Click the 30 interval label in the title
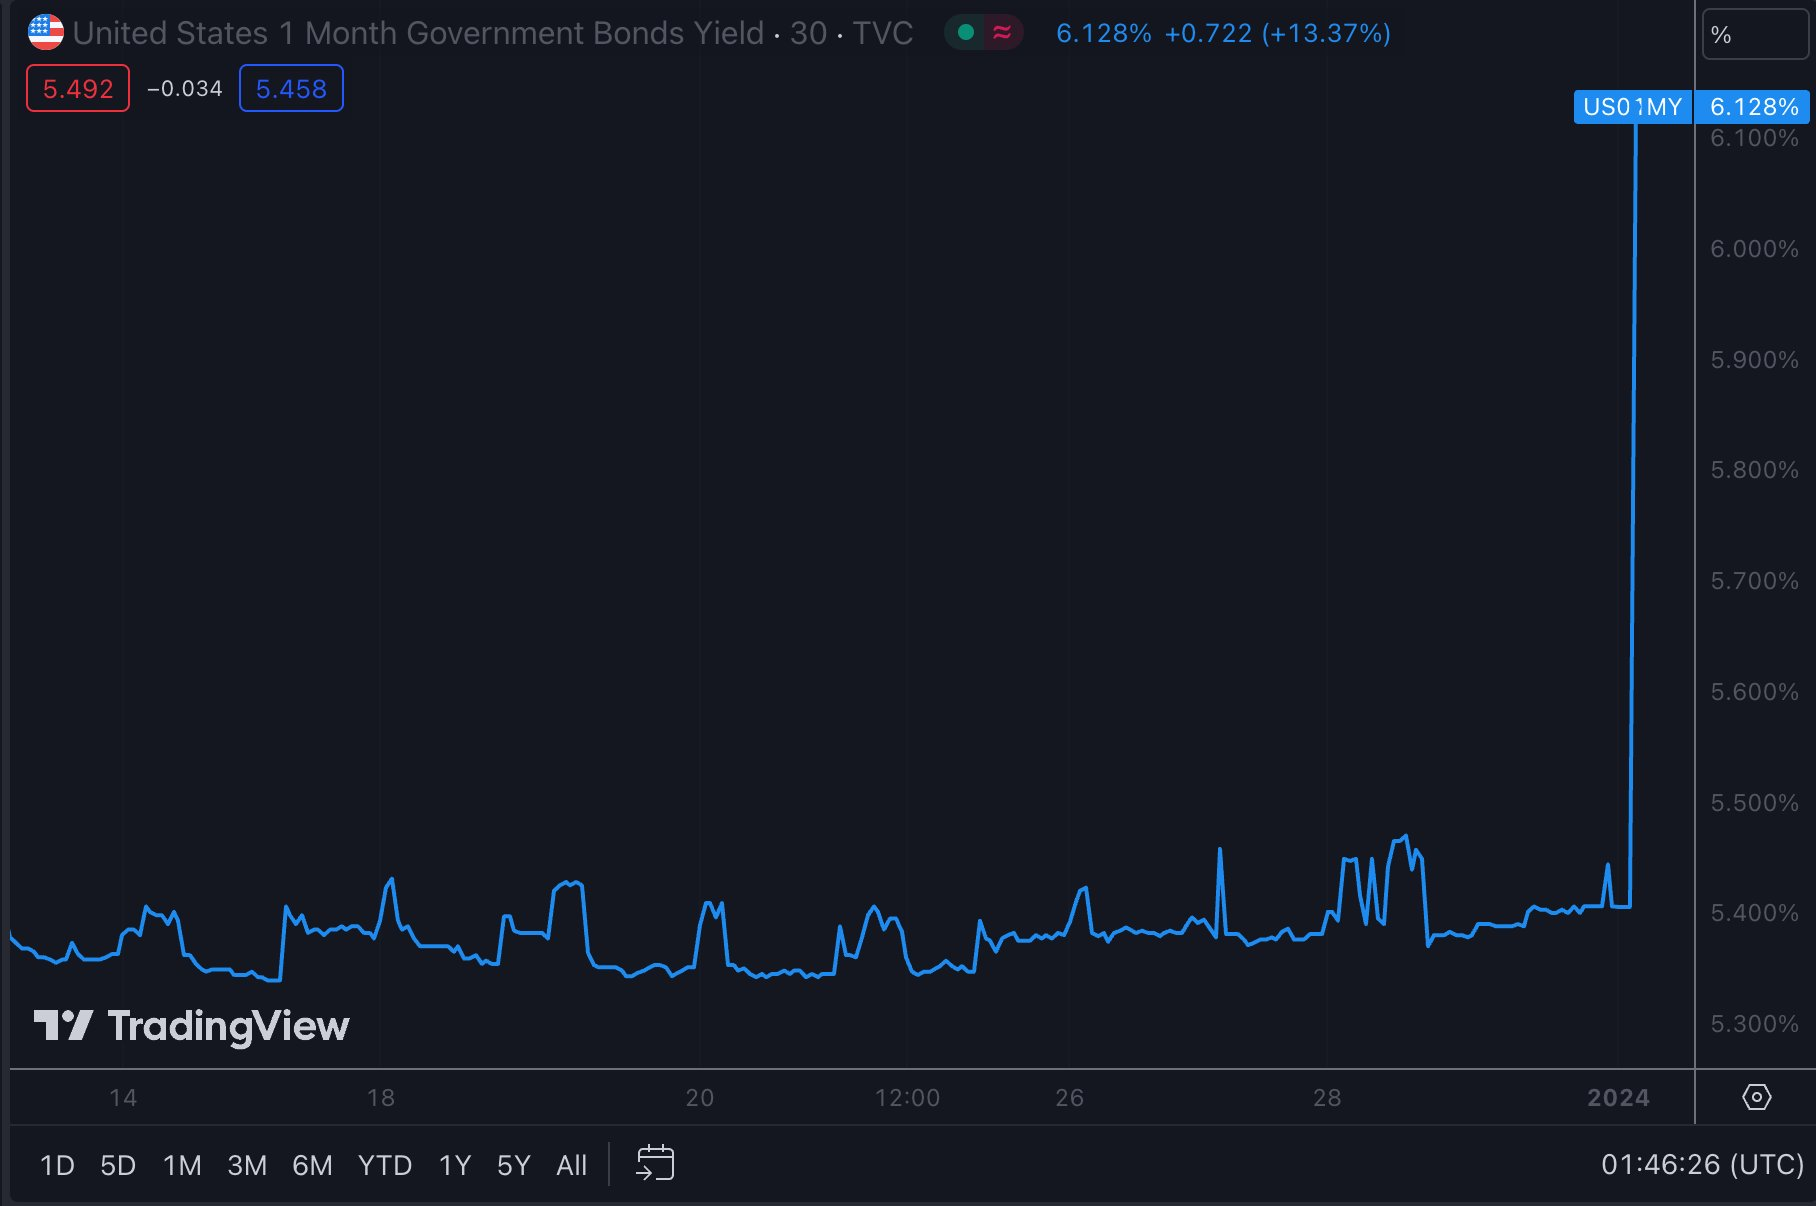 808,33
